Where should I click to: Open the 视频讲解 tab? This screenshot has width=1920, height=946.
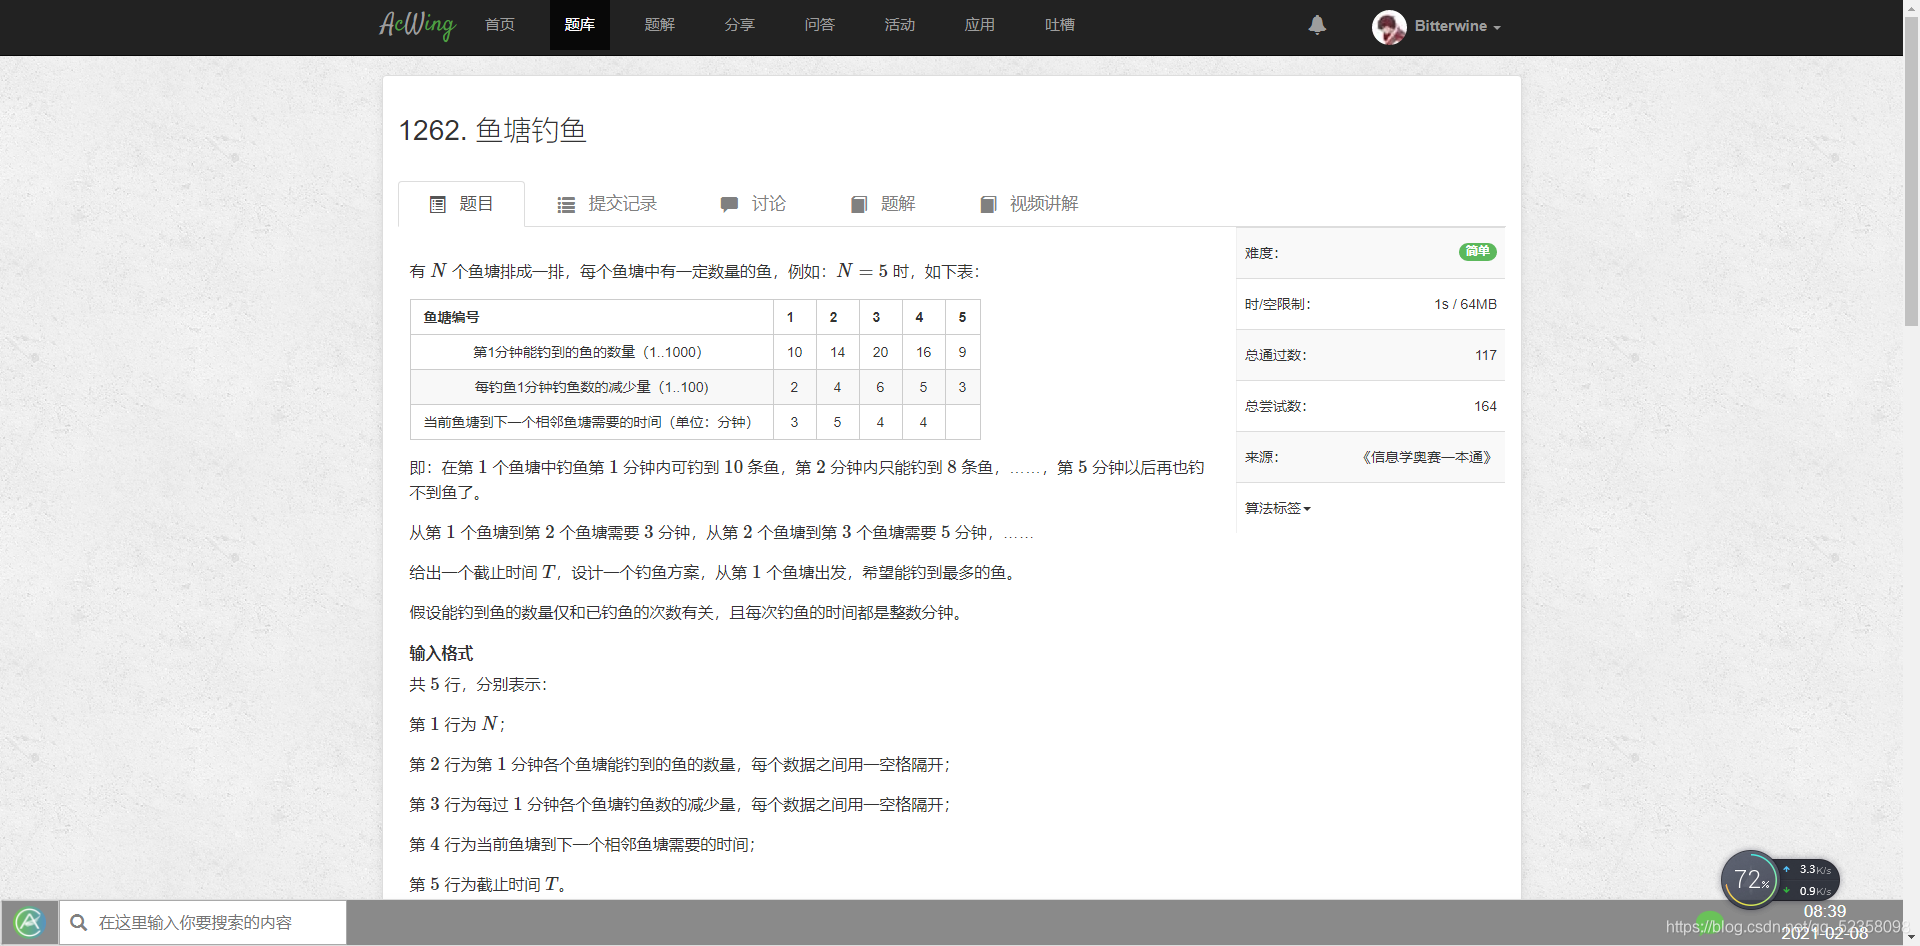[1029, 204]
